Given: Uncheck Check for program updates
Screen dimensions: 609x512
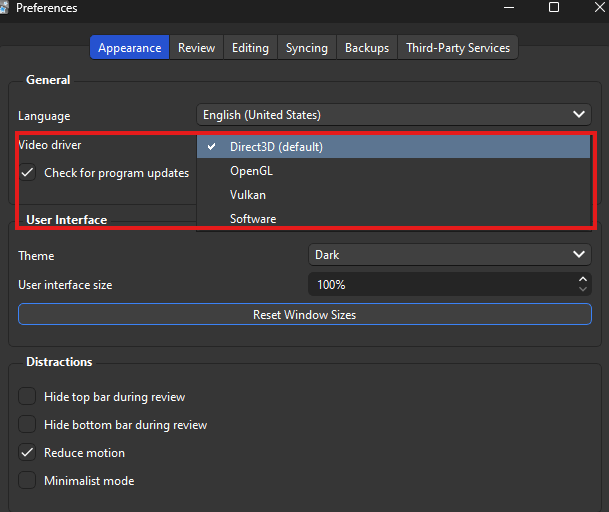Looking at the screenshot, I should click(27, 173).
